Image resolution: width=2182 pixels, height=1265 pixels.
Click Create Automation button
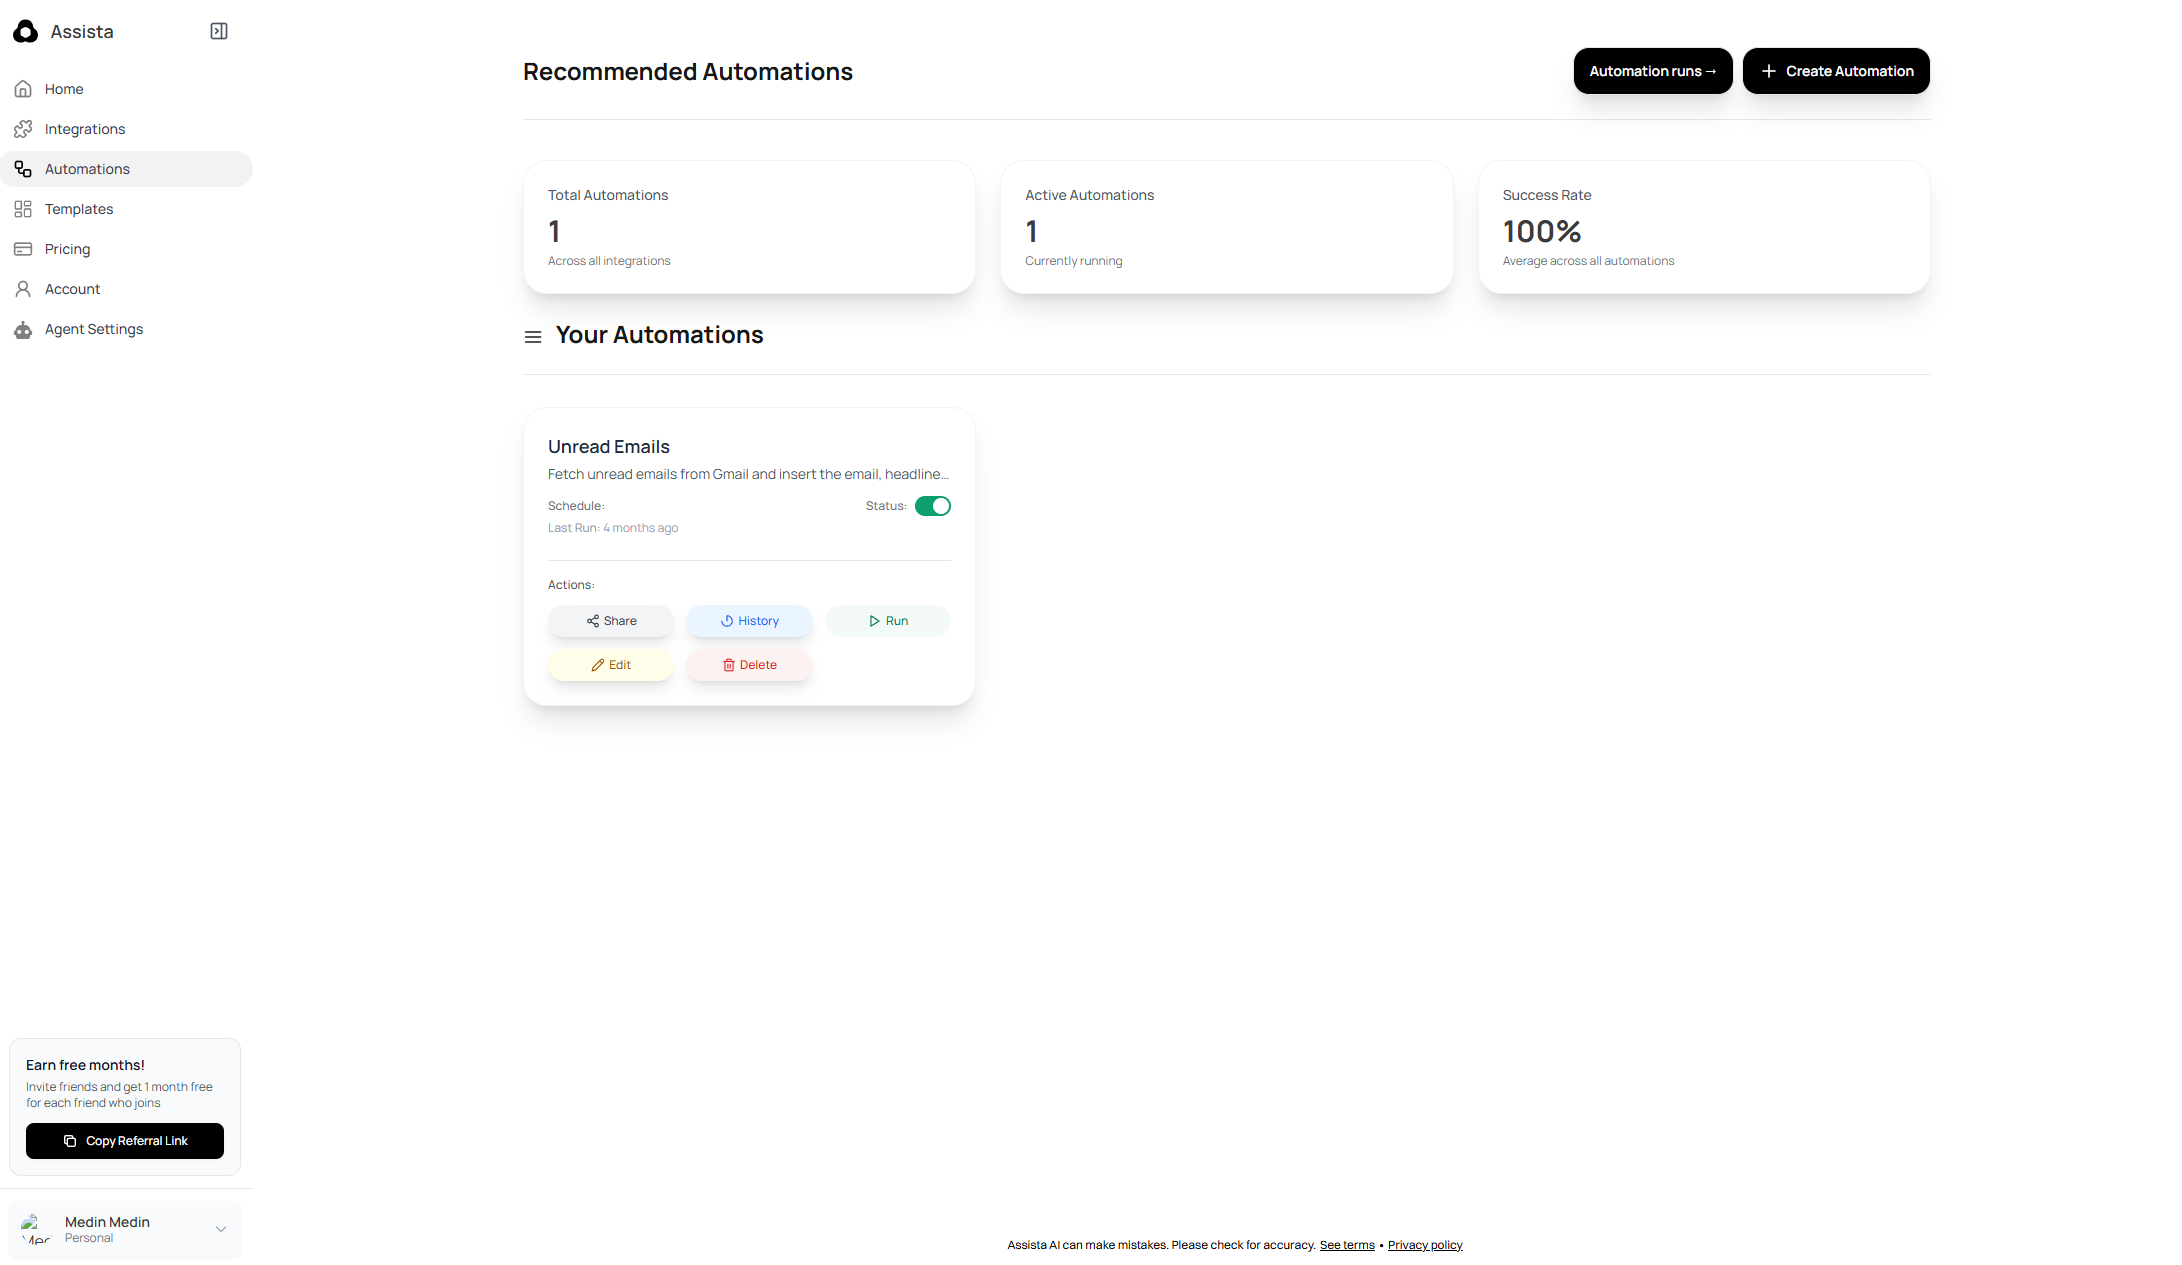click(x=1835, y=71)
